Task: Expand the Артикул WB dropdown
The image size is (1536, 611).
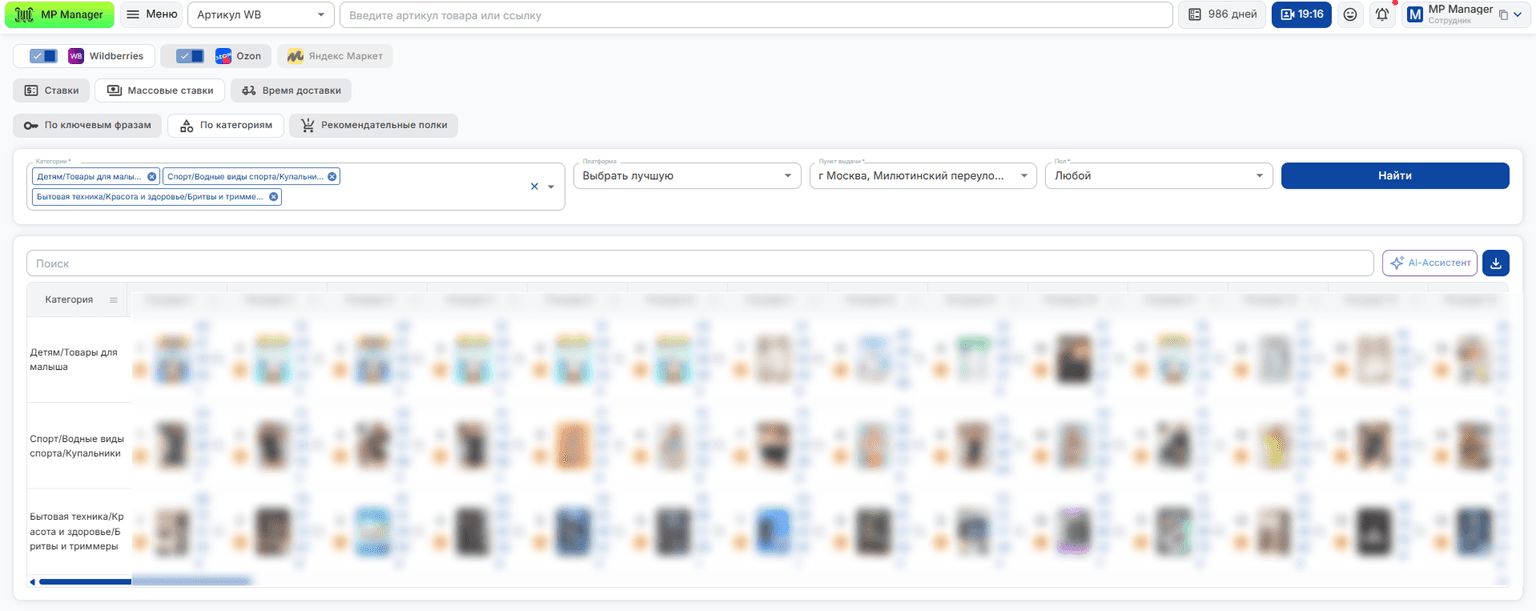Action: pos(261,14)
